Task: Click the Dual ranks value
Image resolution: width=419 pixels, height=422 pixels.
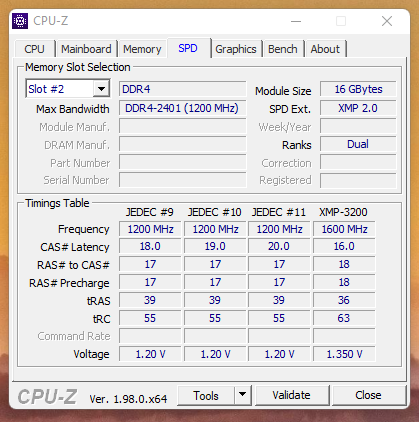Action: (358, 144)
